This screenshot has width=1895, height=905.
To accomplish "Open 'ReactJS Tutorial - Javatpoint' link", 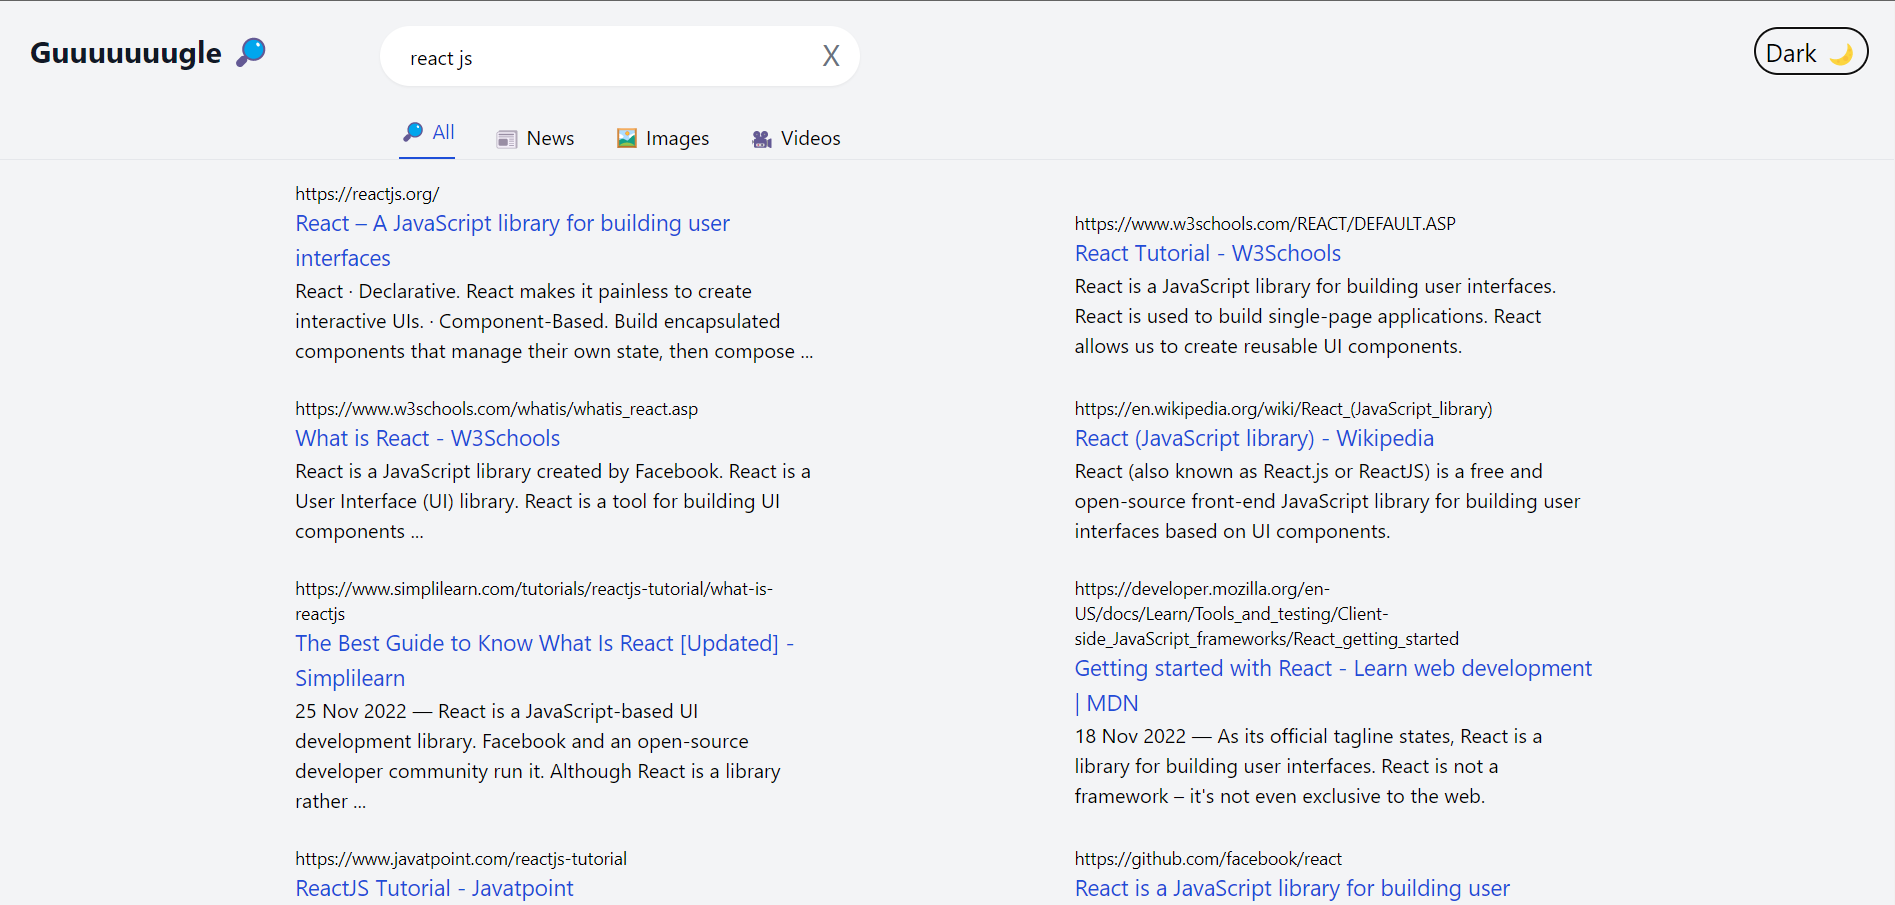I will [434, 889].
